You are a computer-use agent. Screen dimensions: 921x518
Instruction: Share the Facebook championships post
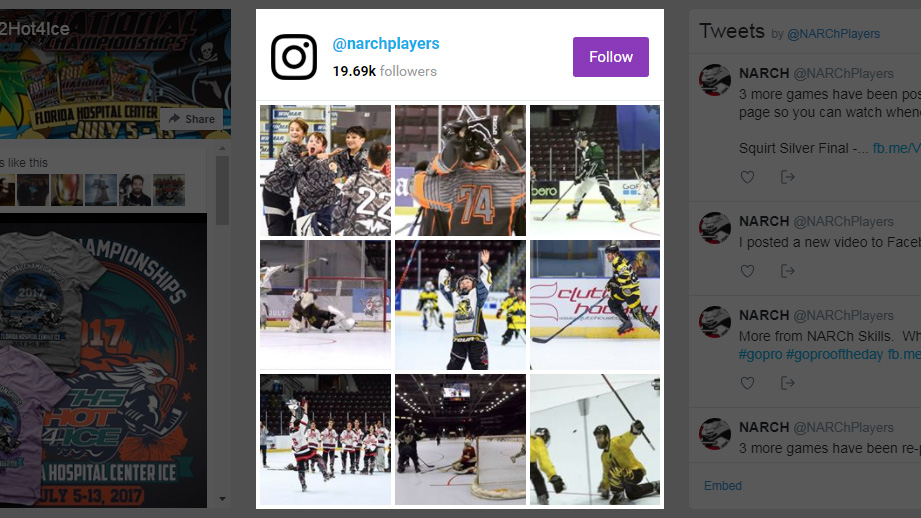point(191,119)
